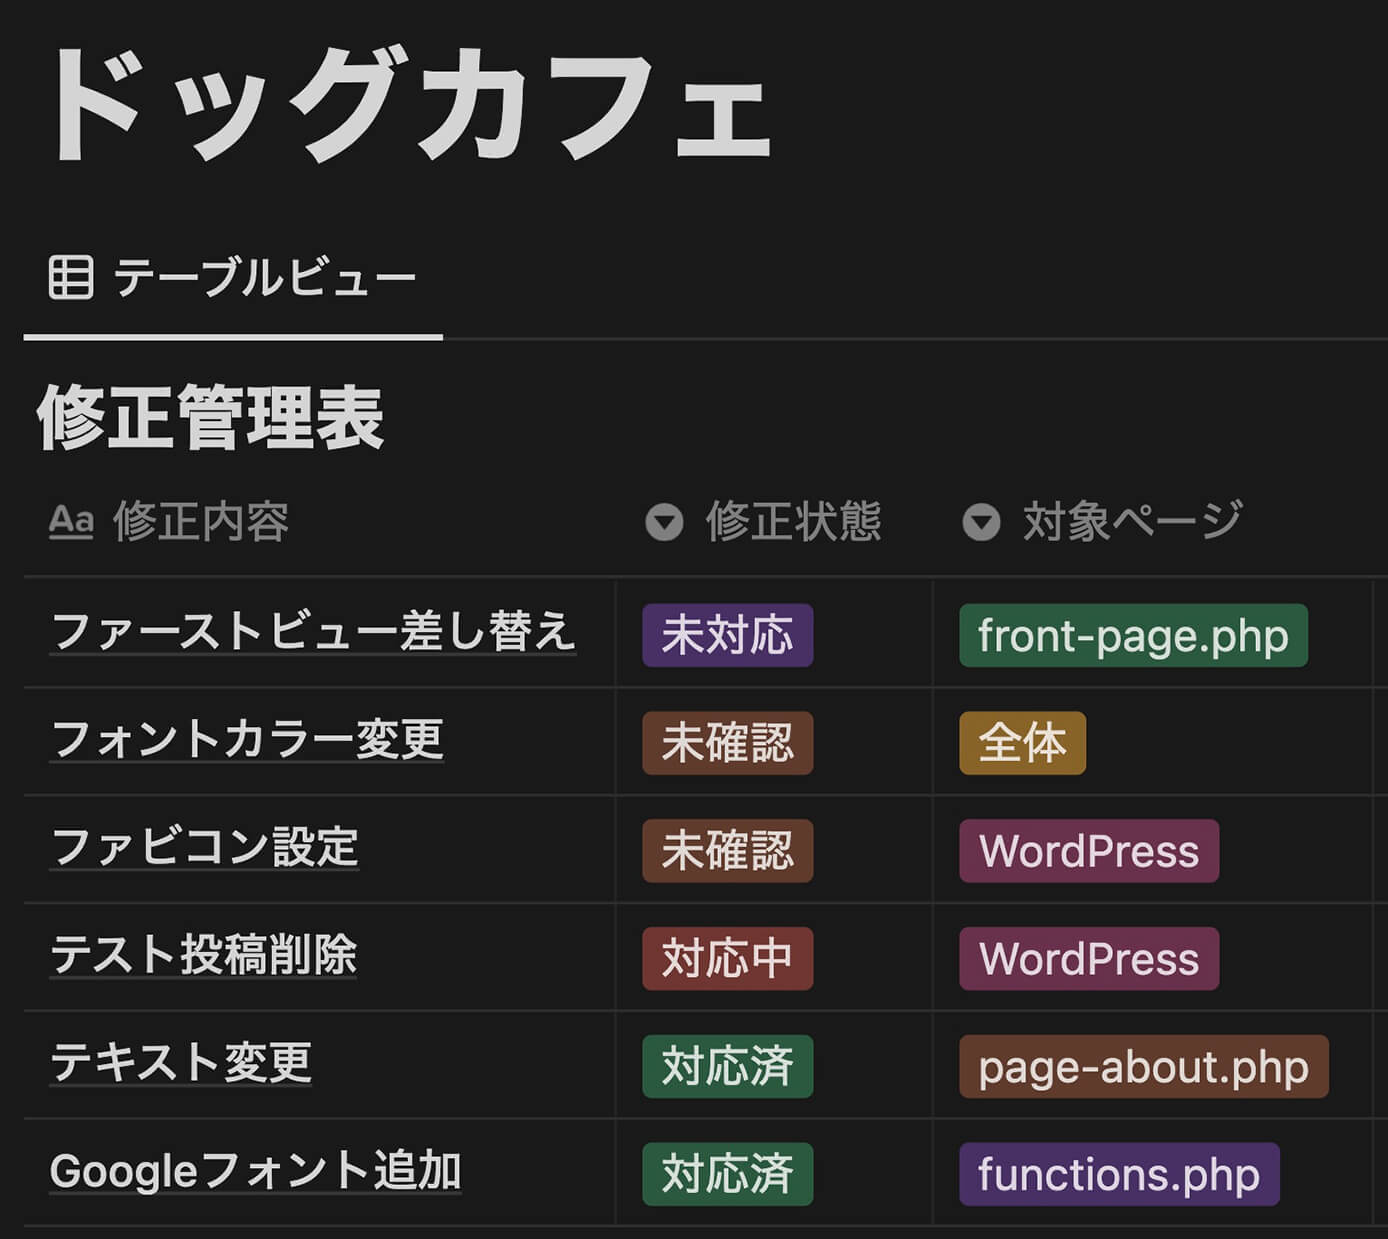Click the 対応中 status tag

(728, 959)
